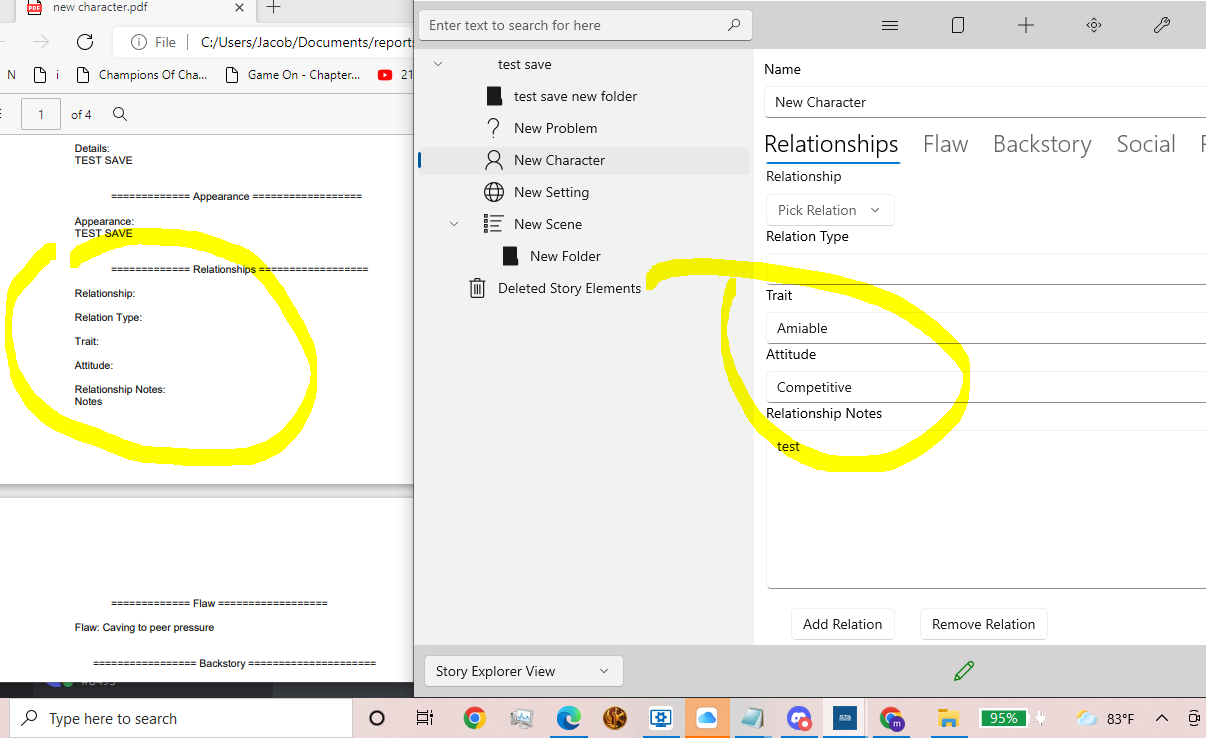The width and height of the screenshot is (1206, 738).
Task: Open the Pick Relation dropdown
Action: click(829, 209)
